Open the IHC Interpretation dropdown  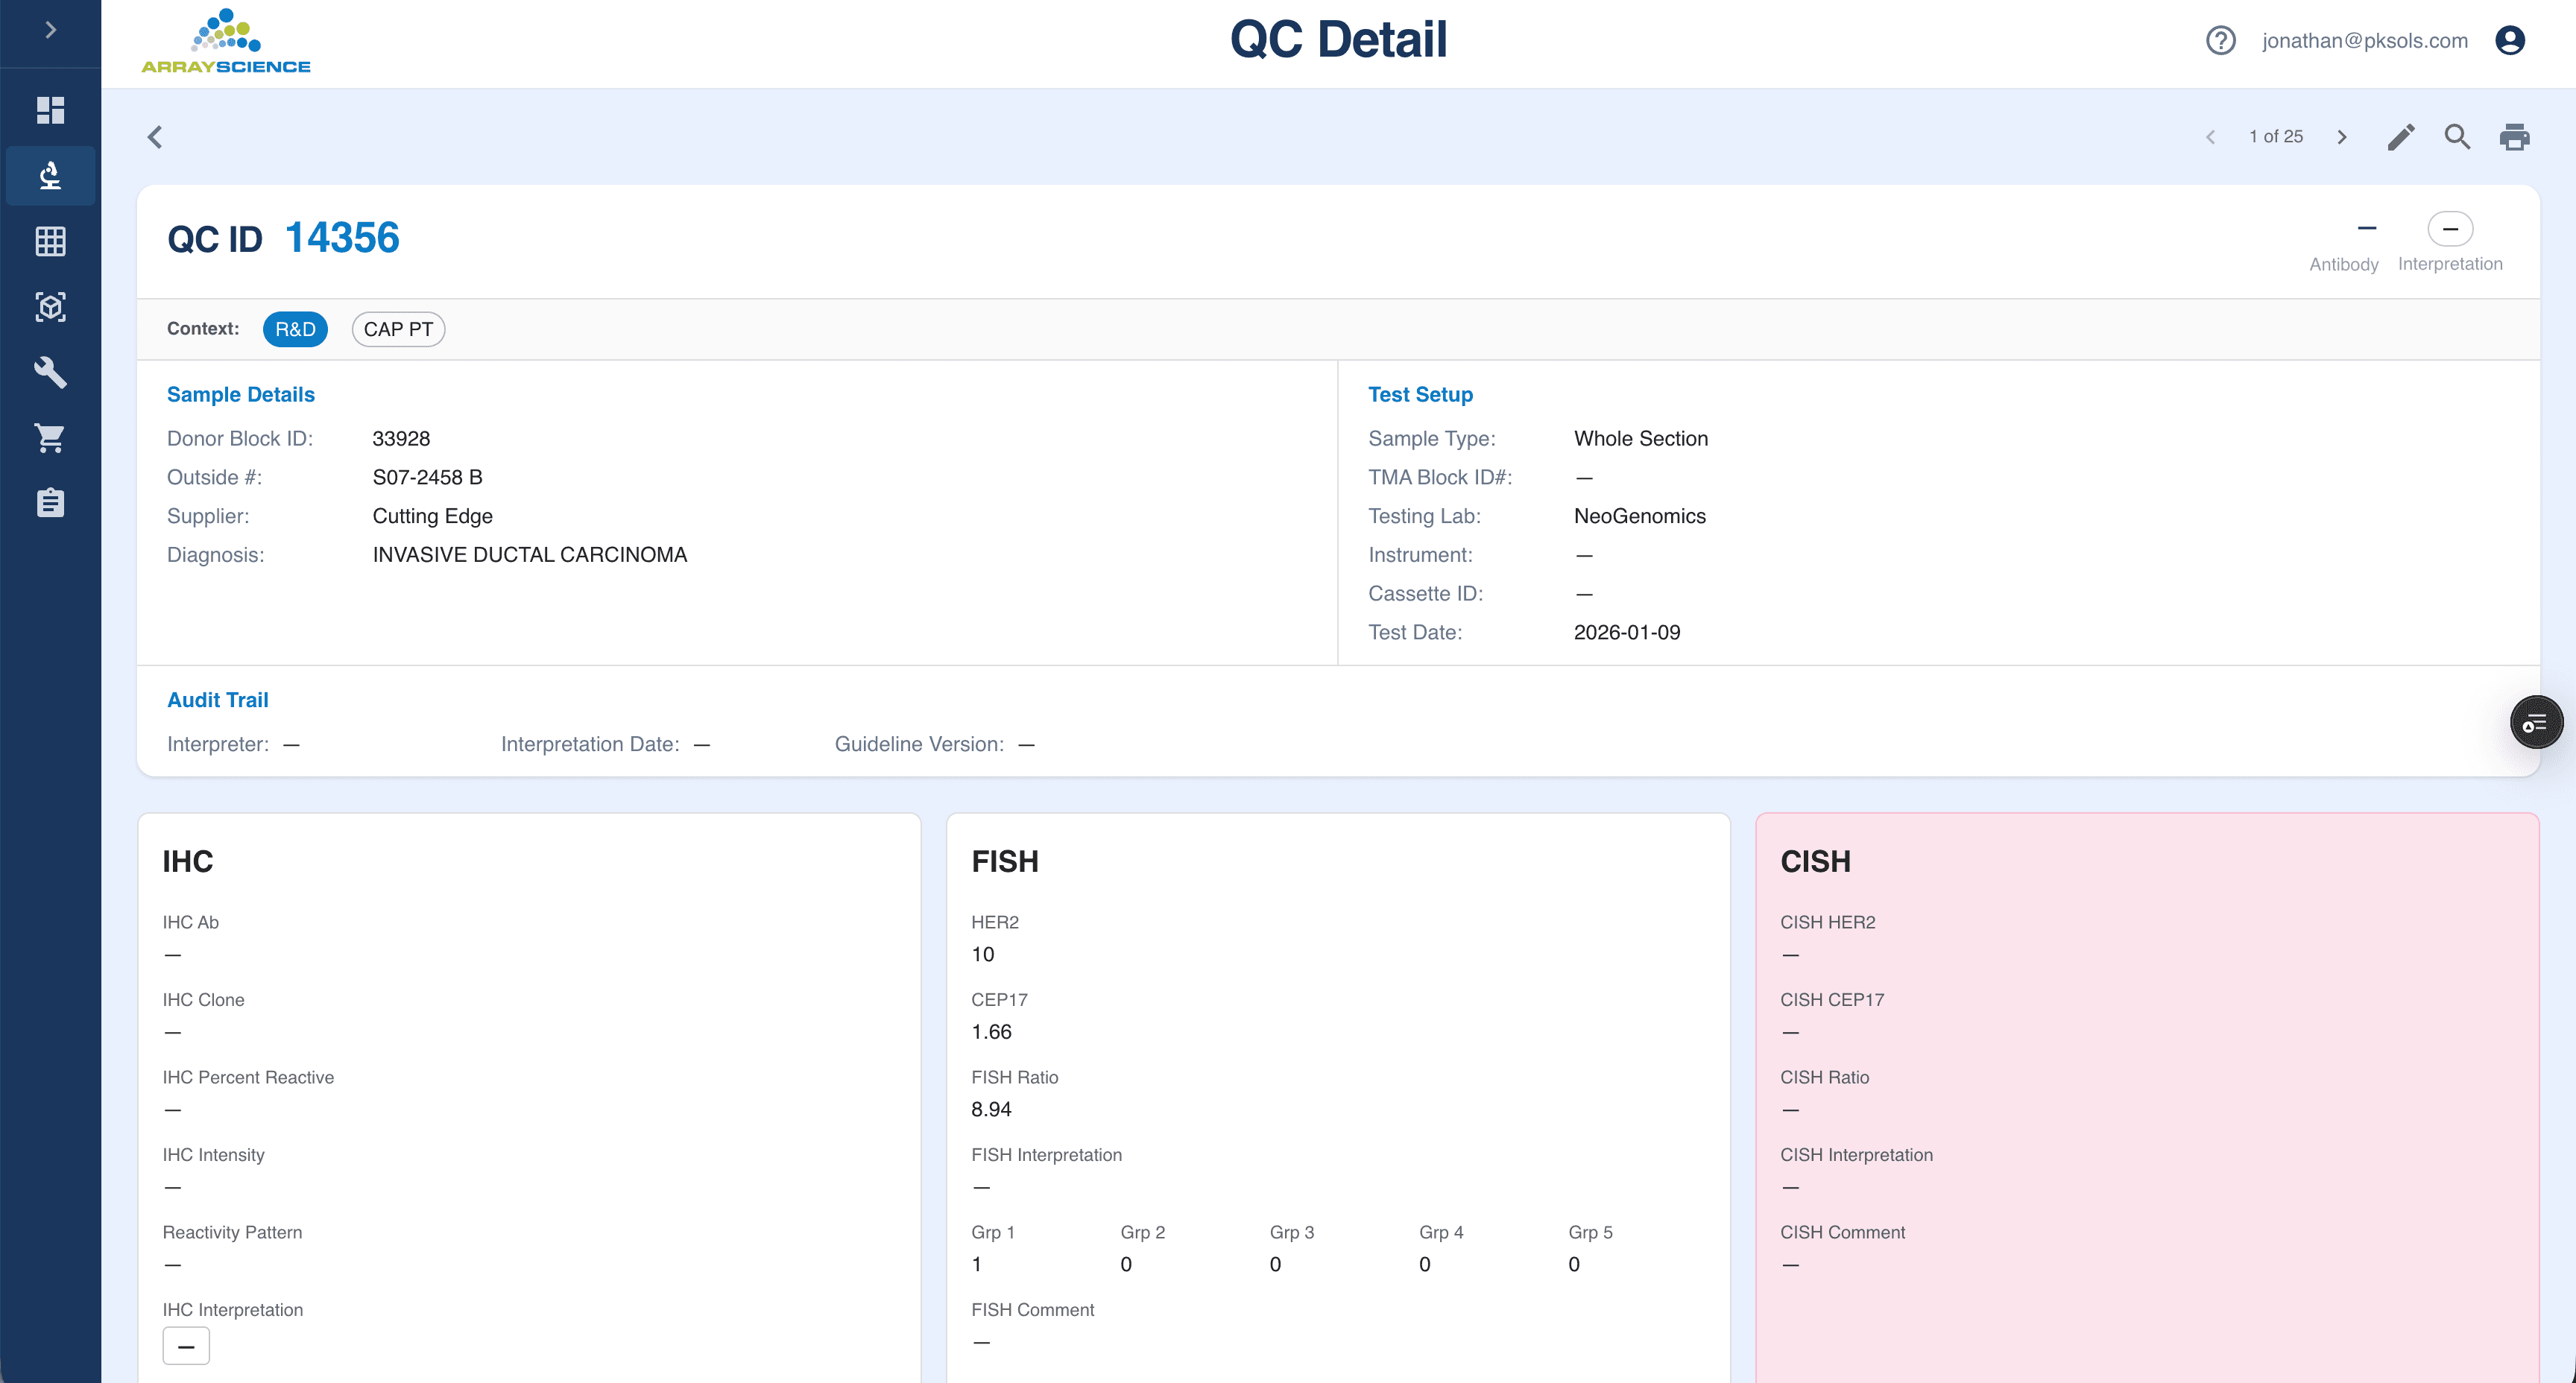pos(186,1346)
